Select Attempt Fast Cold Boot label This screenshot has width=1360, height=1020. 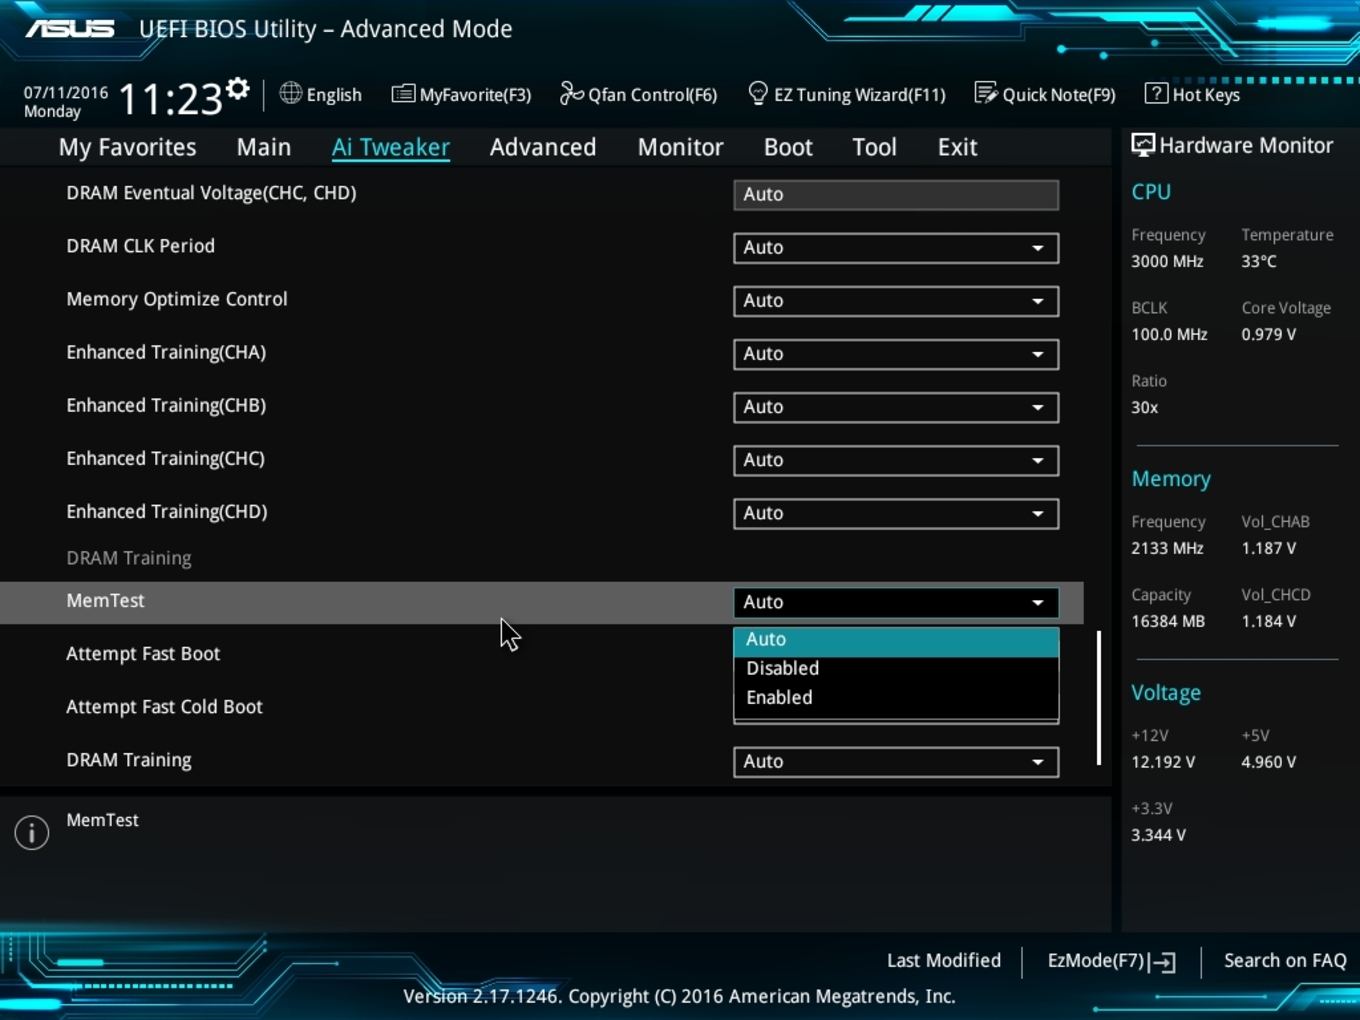(x=164, y=707)
